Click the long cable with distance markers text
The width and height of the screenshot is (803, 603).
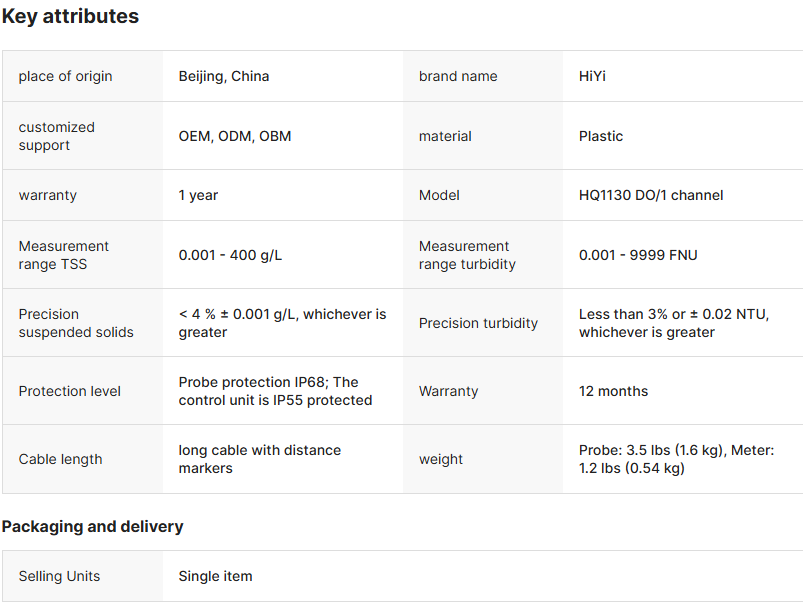click(x=260, y=459)
